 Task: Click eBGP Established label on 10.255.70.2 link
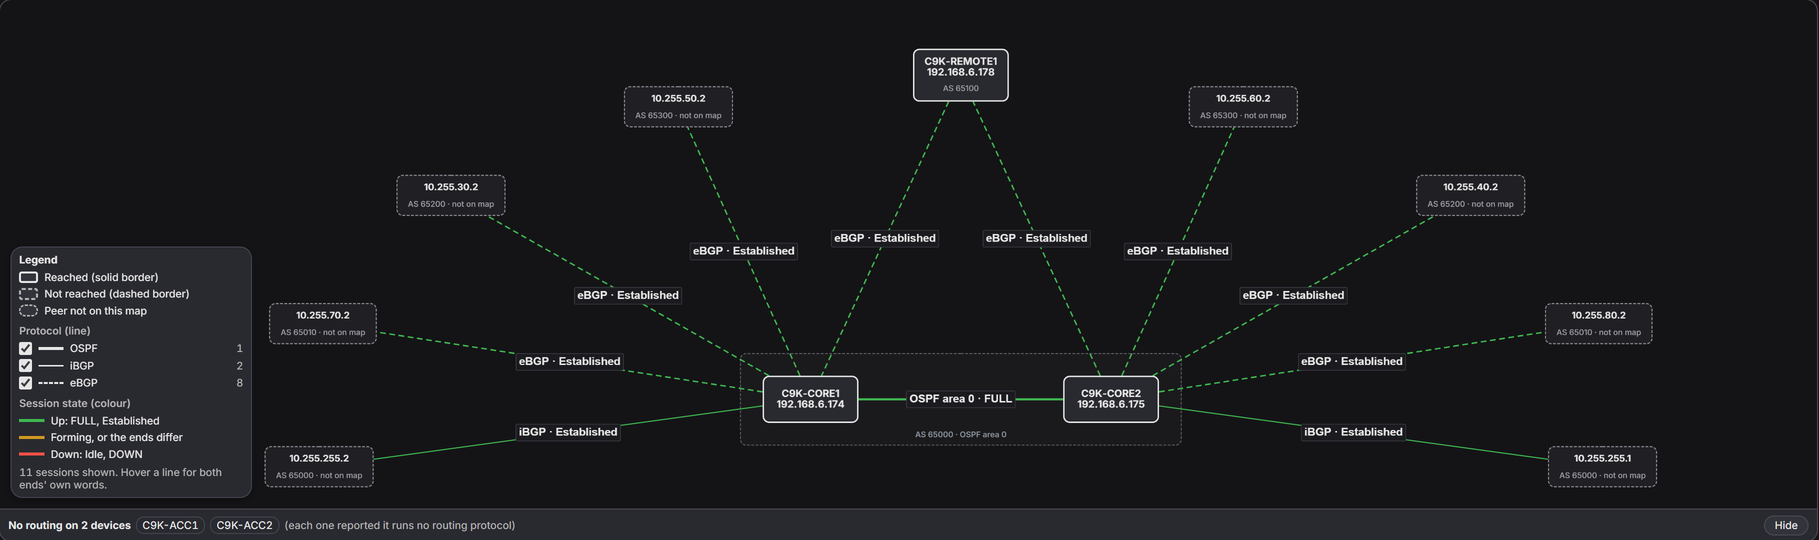(x=569, y=361)
